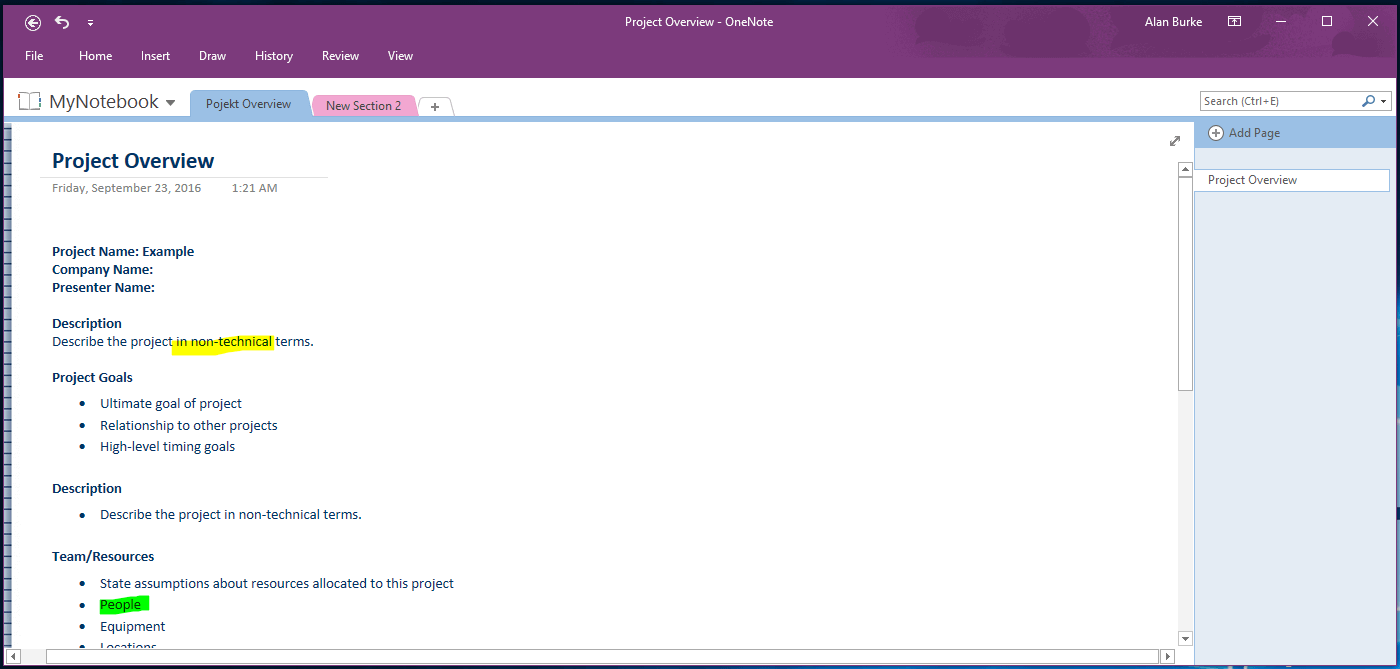1400x669 pixels.
Task: Click the horizontal scrollbar right arrow
Action: (x=1167, y=656)
